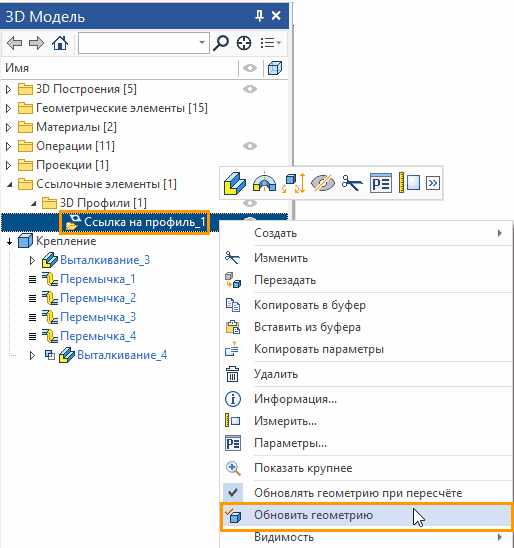Viewport: 514px width, 548px height.
Task: Toggle the visibility eye for 3D Построения
Action: pos(250,89)
